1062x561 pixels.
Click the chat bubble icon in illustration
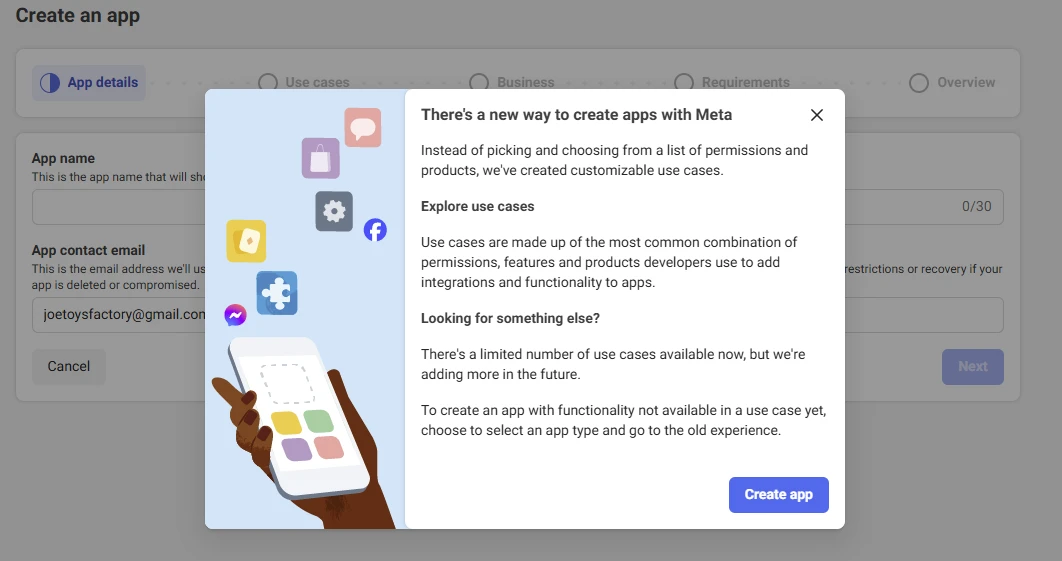click(363, 127)
